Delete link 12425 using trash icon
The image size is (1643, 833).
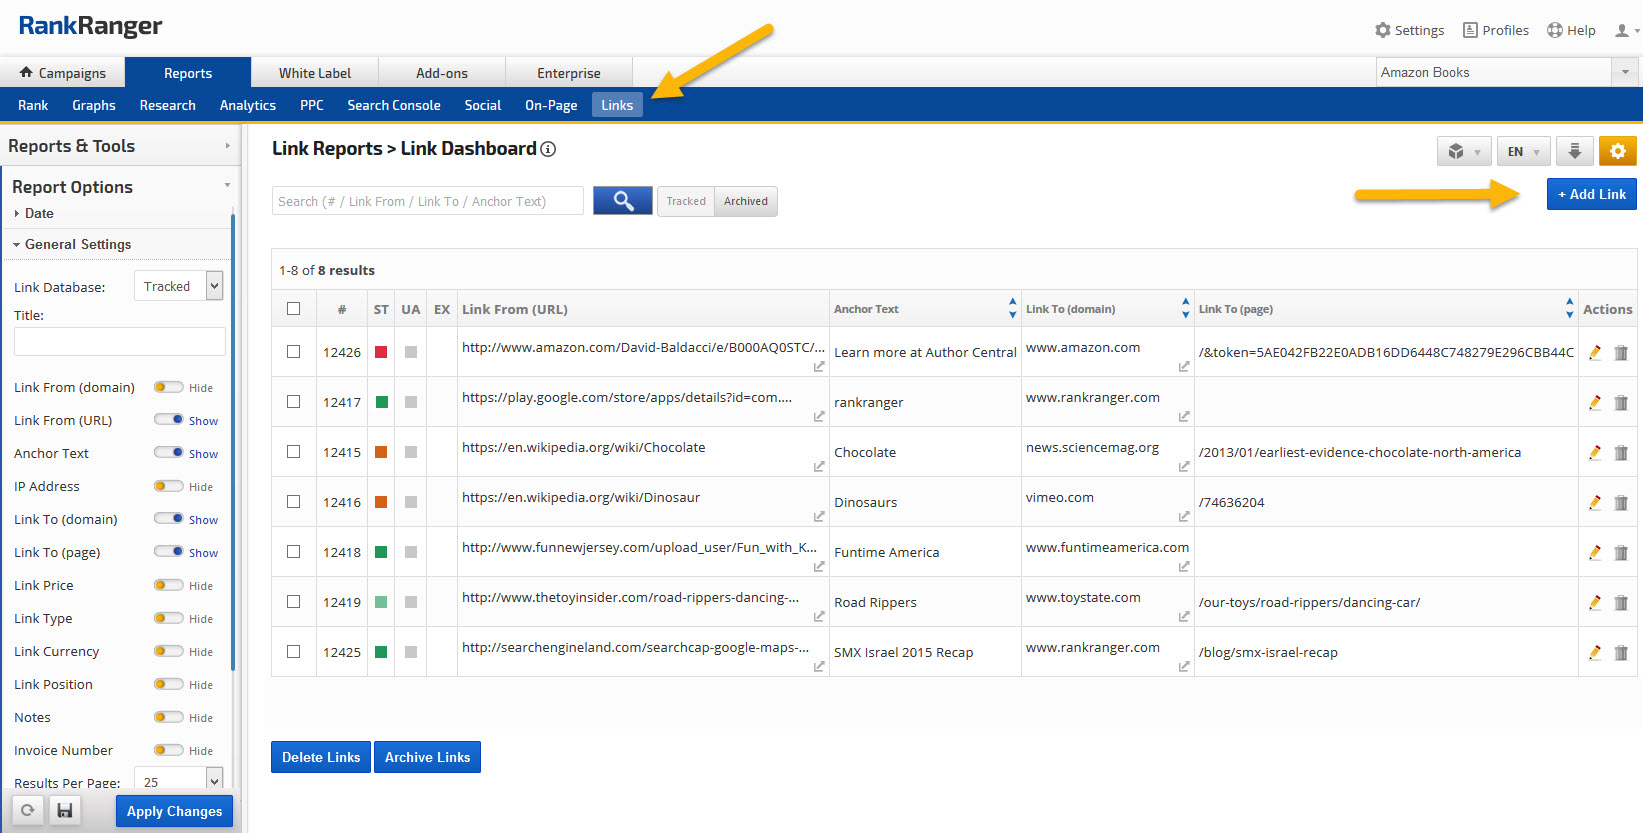[x=1621, y=652]
